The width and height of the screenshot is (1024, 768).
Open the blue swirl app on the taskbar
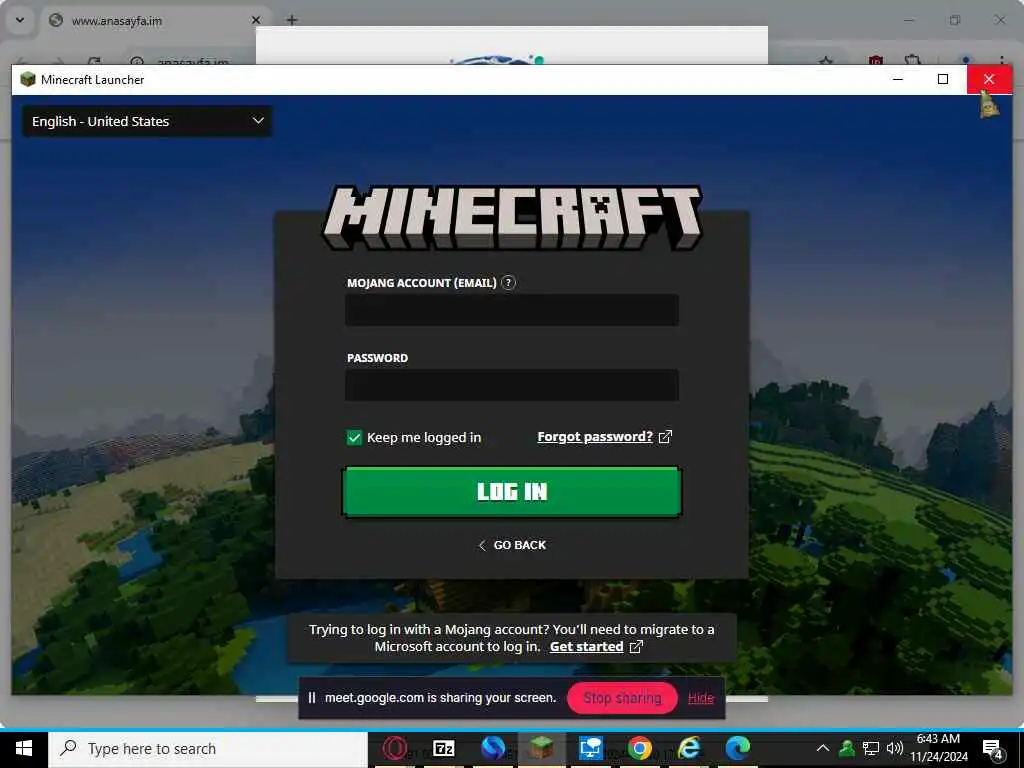pyautogui.click(x=493, y=748)
